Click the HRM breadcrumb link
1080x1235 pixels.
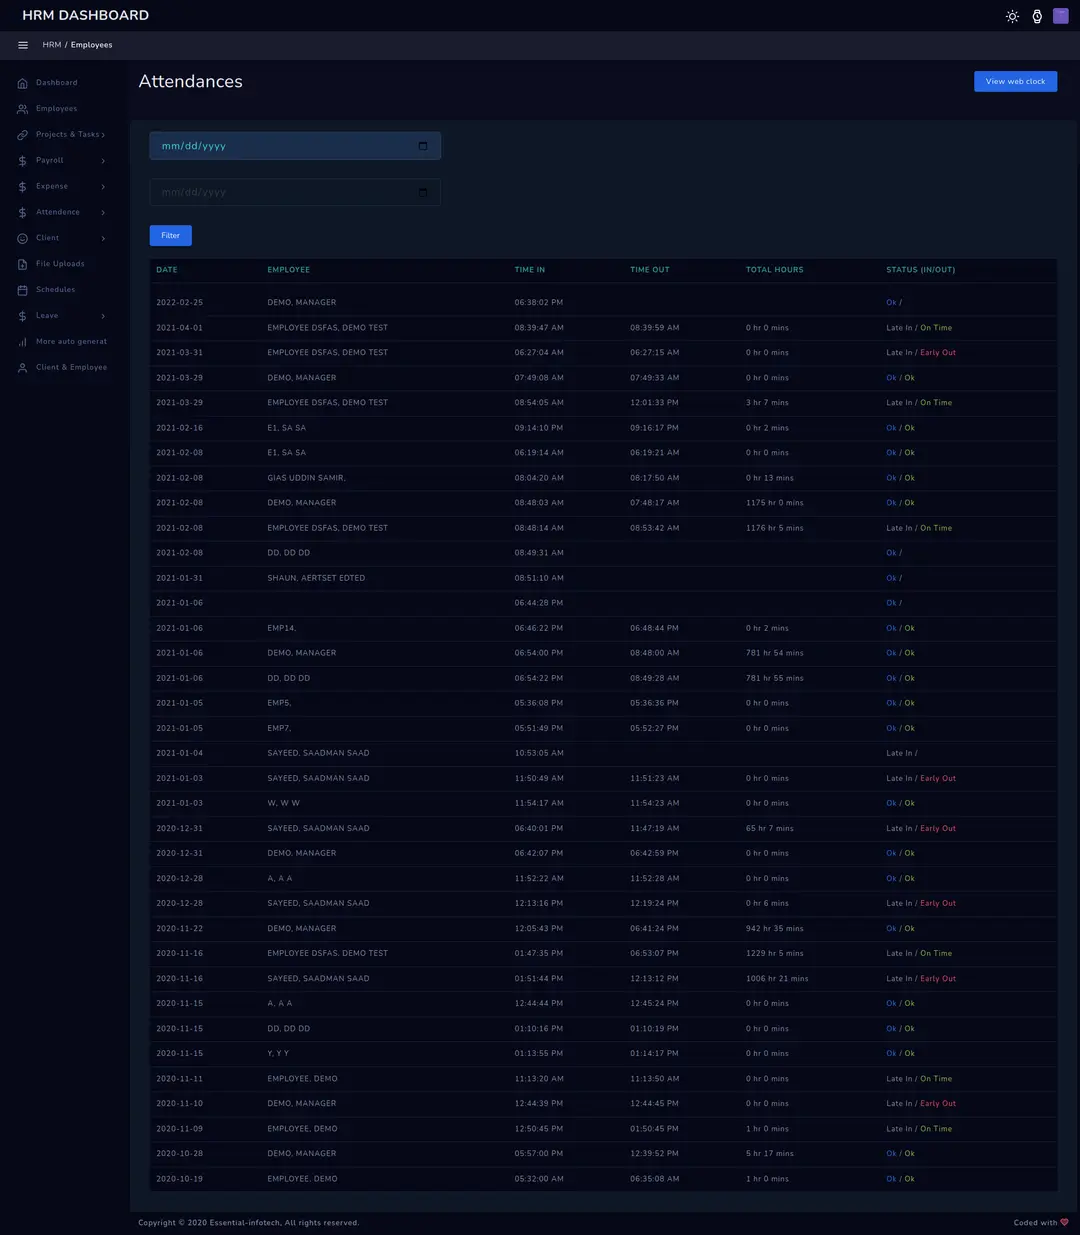pos(51,45)
